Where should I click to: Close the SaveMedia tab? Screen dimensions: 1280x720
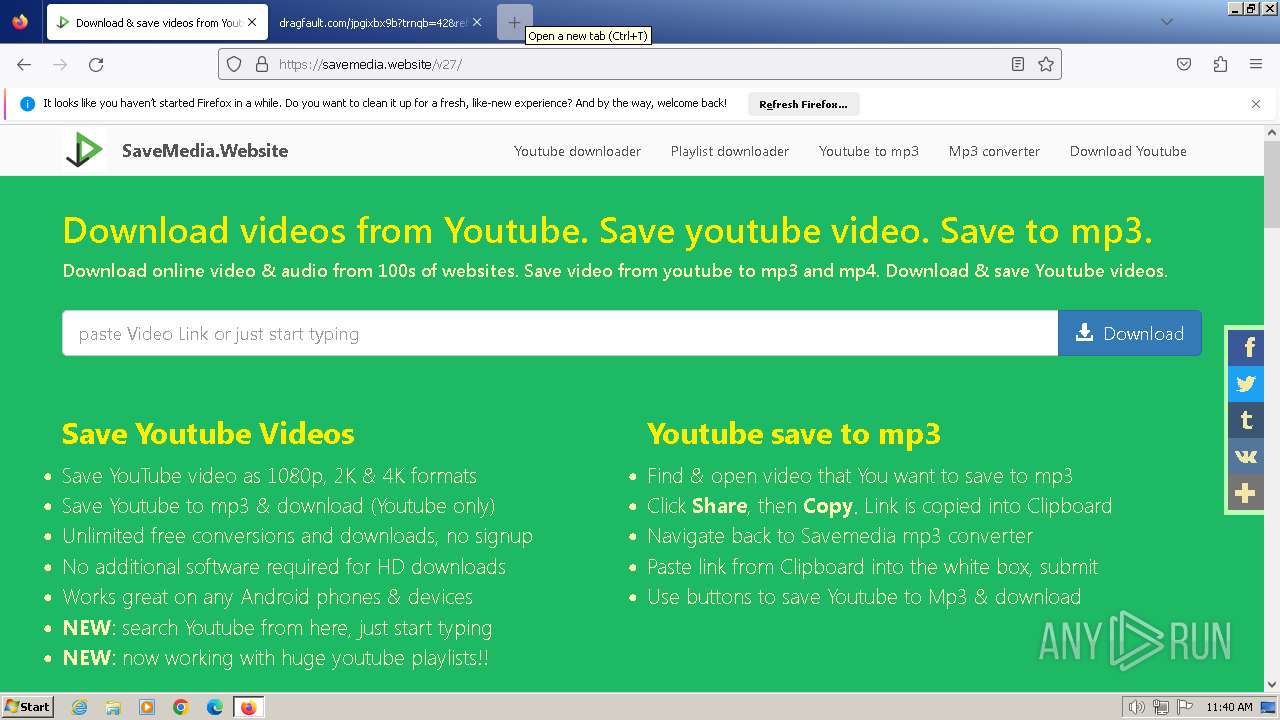(252, 22)
